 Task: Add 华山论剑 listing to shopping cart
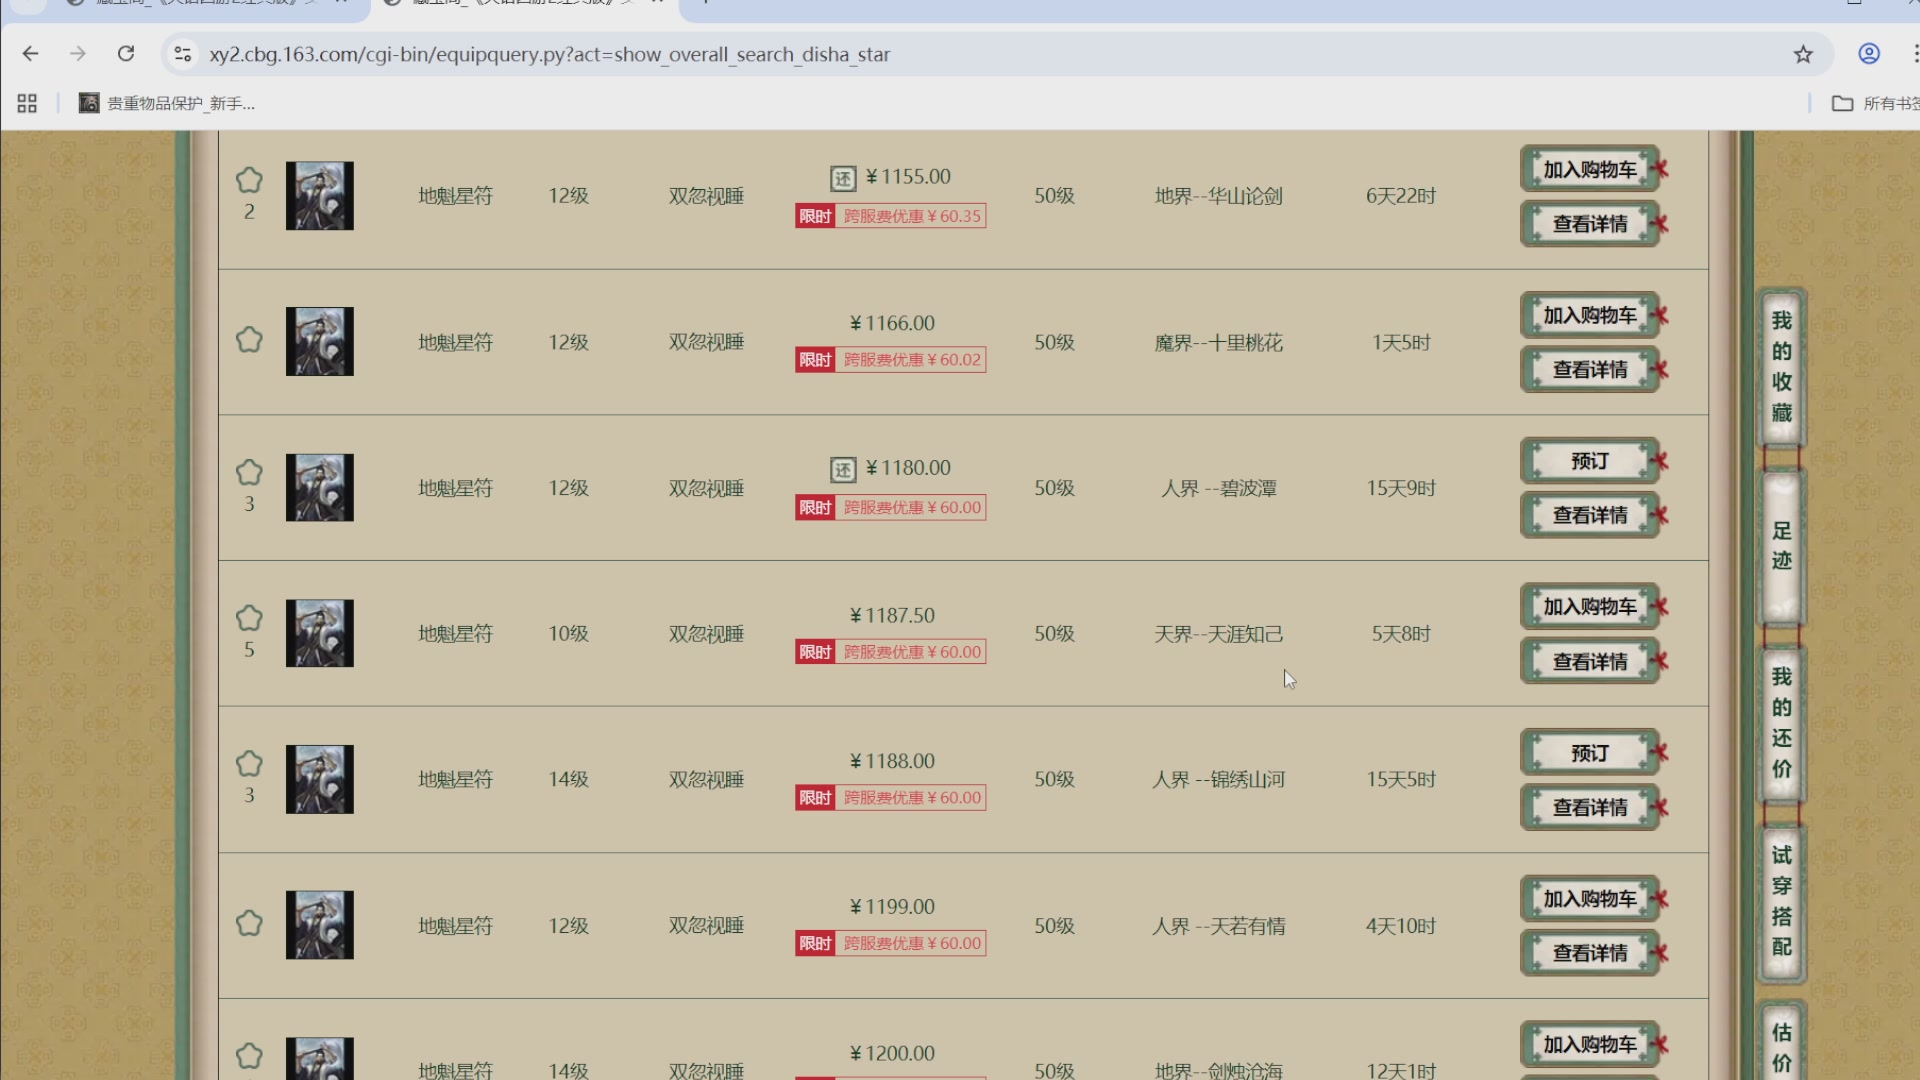tap(1589, 169)
